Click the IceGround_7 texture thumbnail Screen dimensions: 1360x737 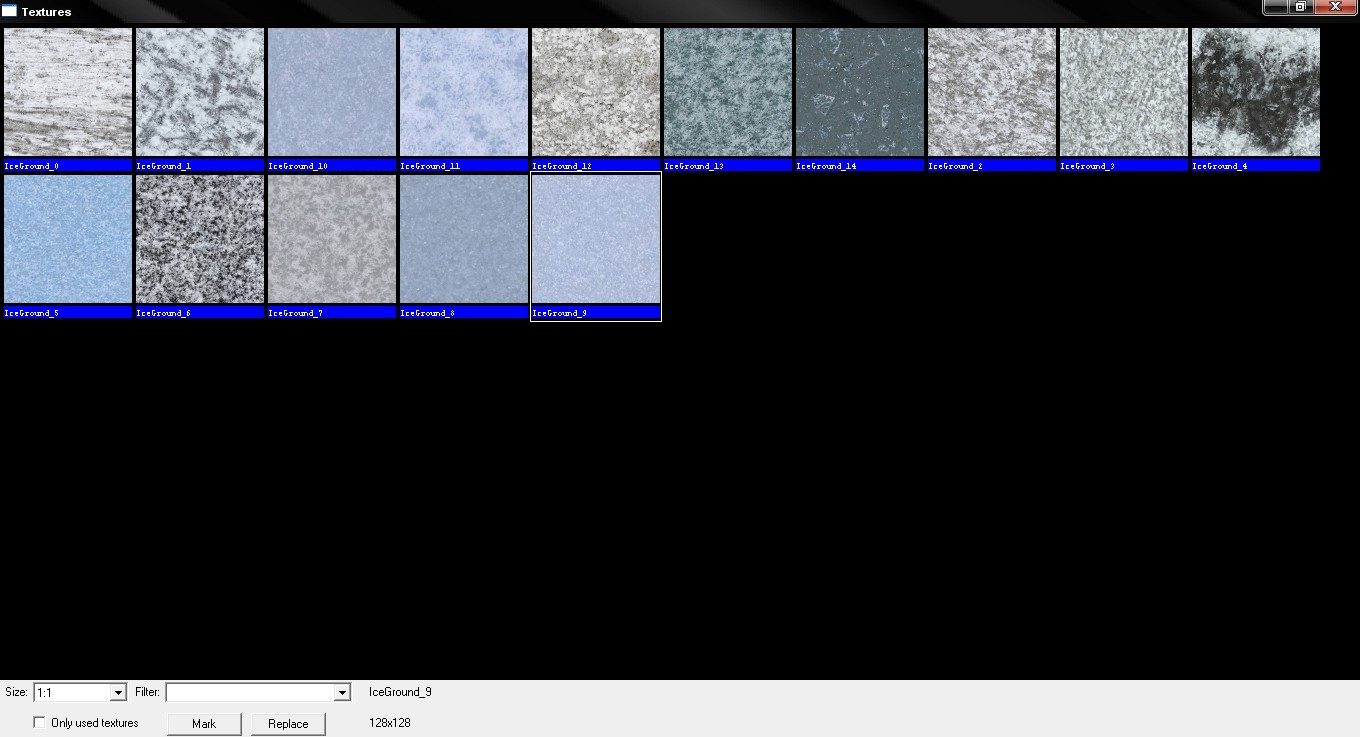pyautogui.click(x=332, y=239)
